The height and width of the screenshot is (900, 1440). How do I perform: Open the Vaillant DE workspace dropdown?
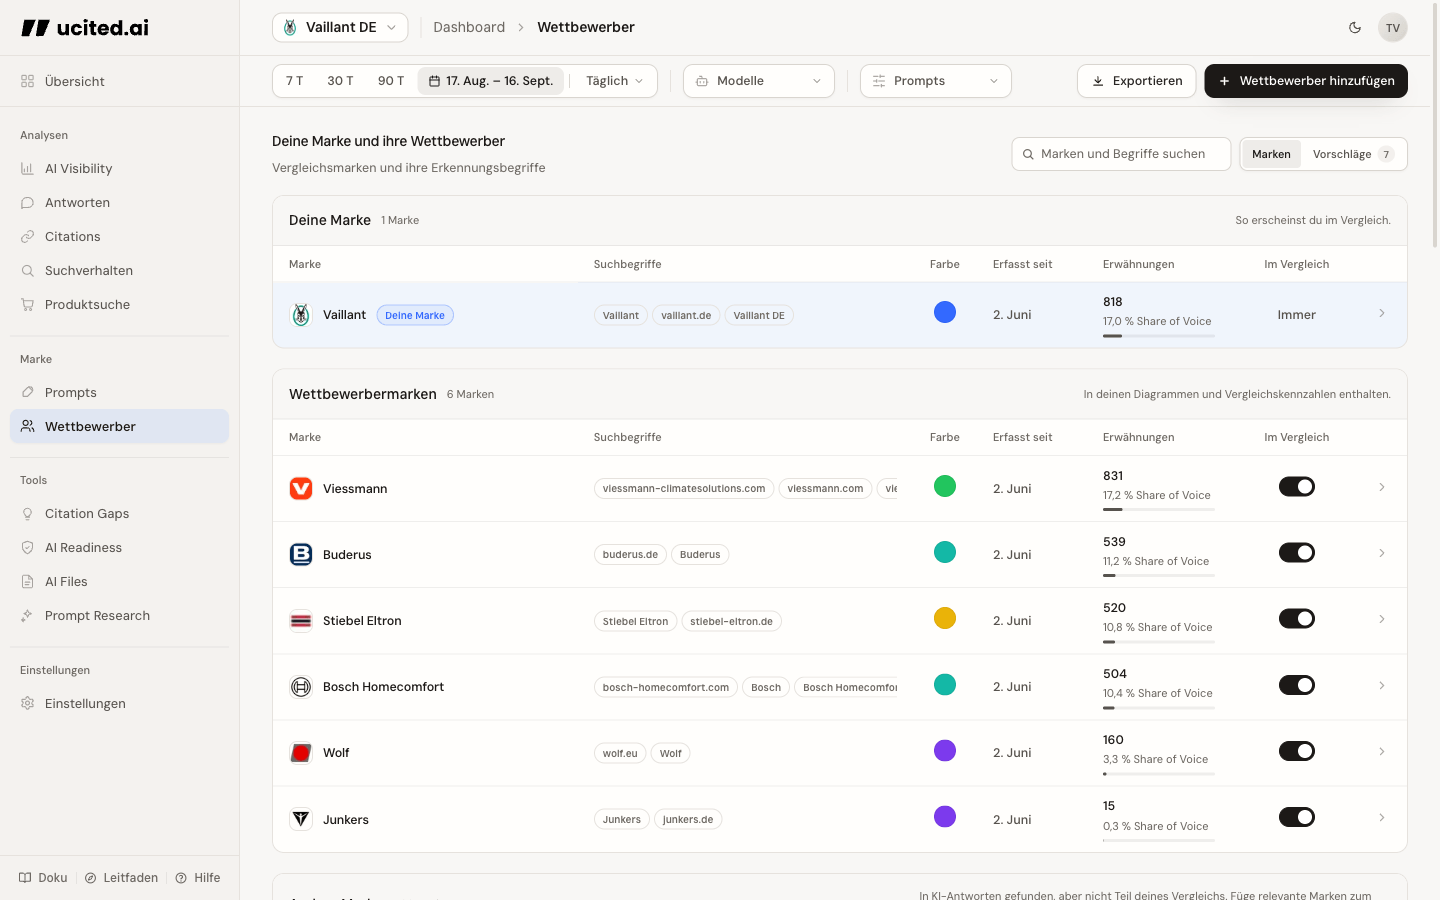coord(340,27)
